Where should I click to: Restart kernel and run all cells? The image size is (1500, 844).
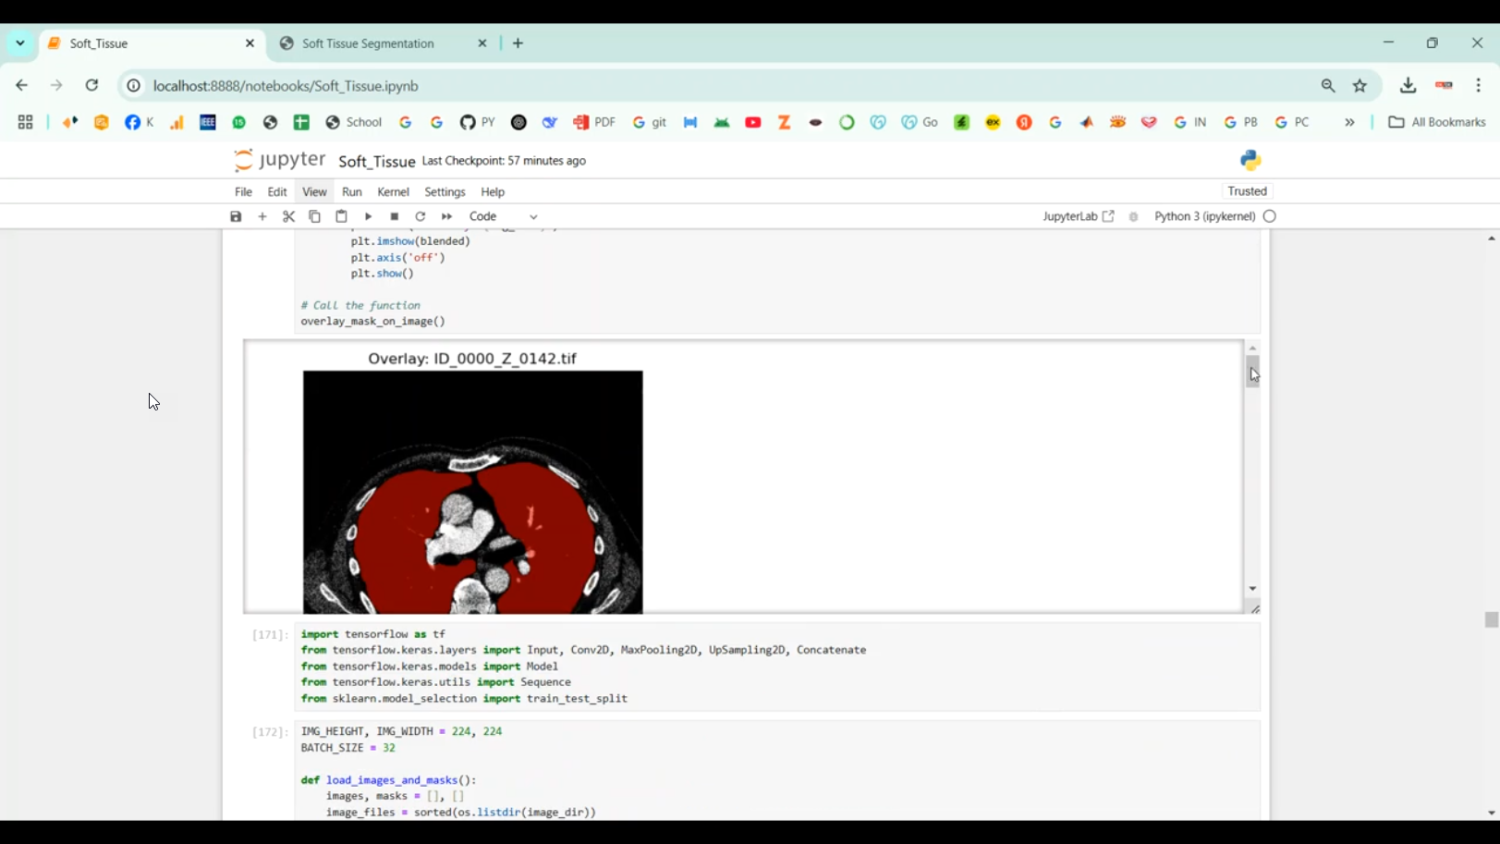[447, 217]
